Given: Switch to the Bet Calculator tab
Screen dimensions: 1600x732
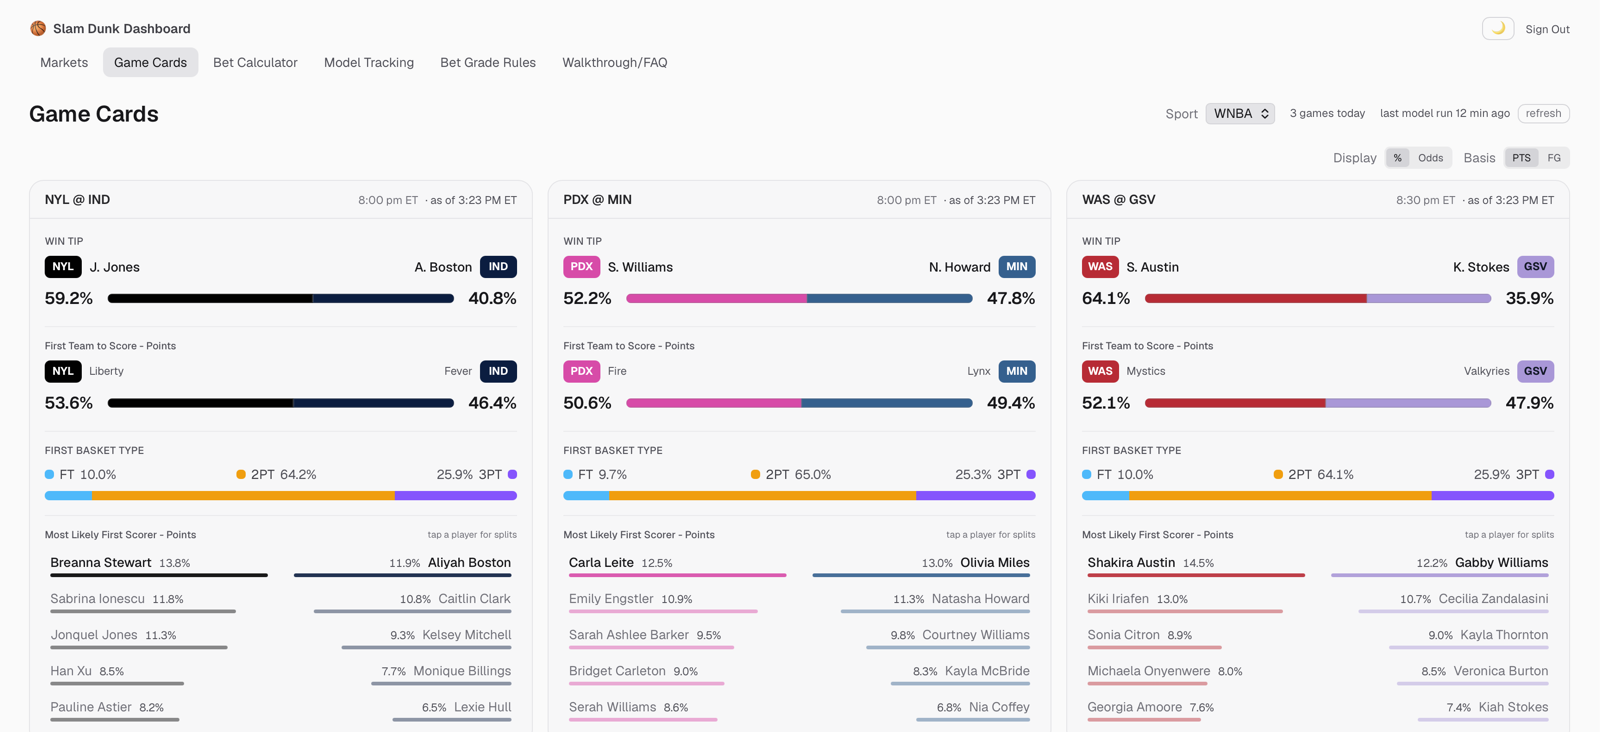Looking at the screenshot, I should [x=255, y=62].
